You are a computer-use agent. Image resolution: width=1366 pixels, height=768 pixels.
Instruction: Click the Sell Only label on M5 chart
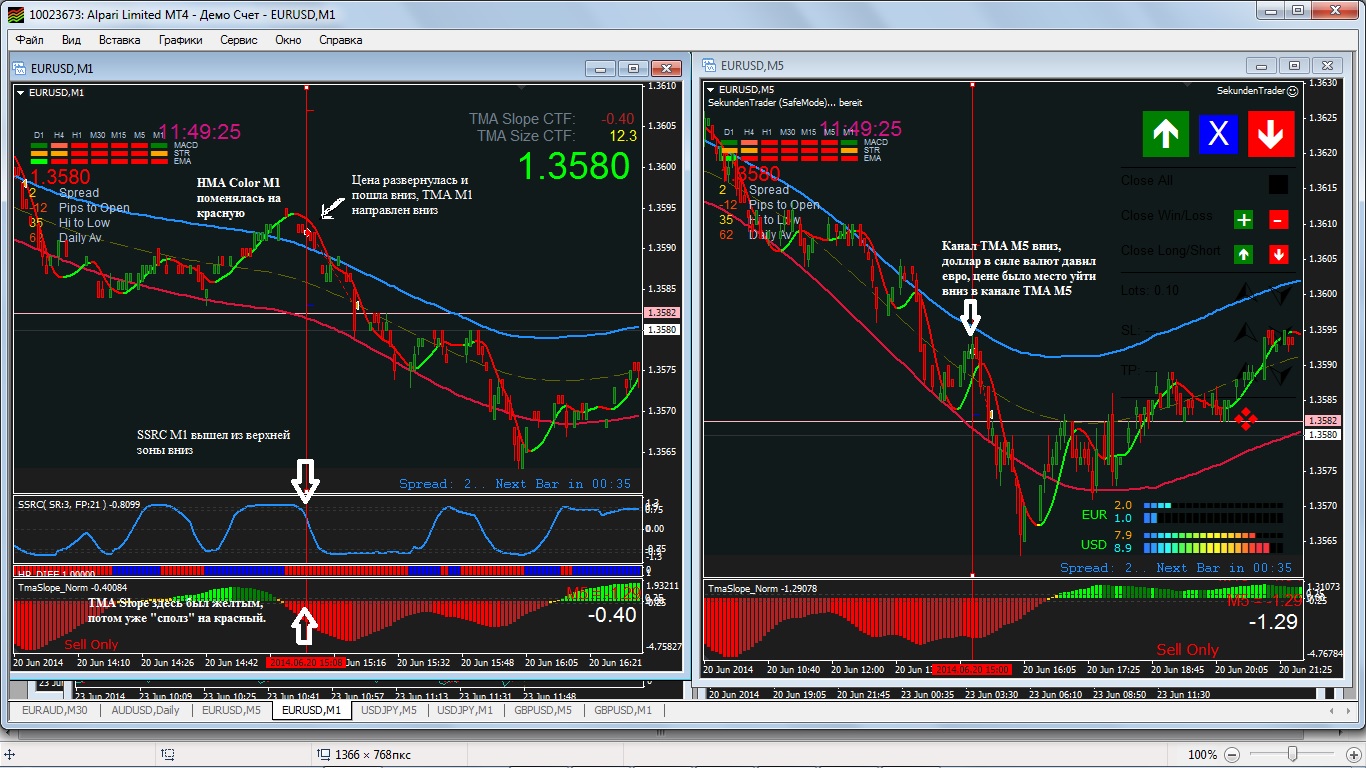tap(1187, 650)
